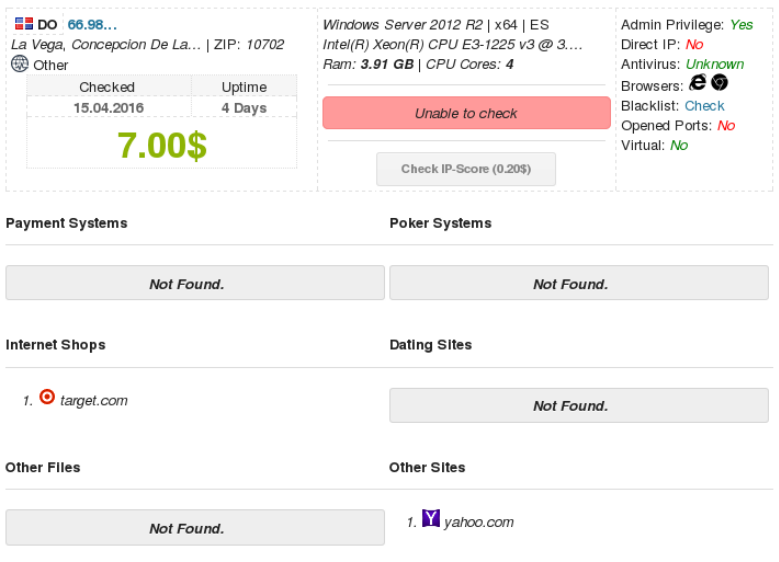Click the Admin Privilege Yes value
The image size is (779, 562).
click(741, 24)
